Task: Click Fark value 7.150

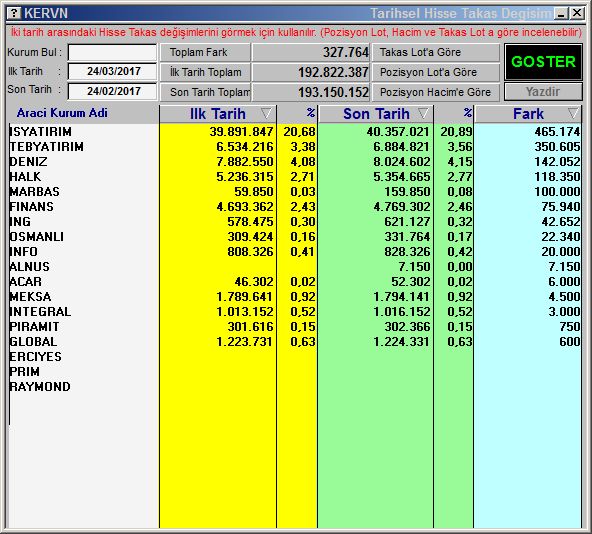Action: tap(564, 267)
